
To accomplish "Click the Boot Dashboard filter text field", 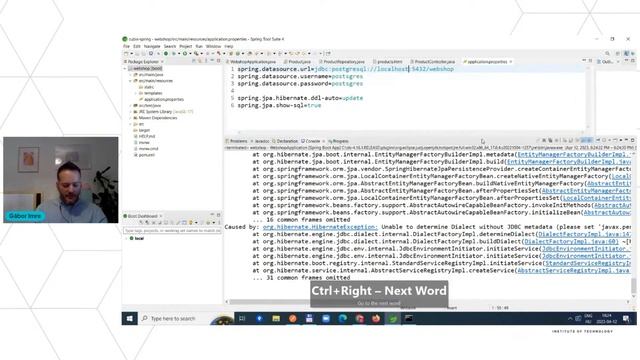I will [x=172, y=231].
